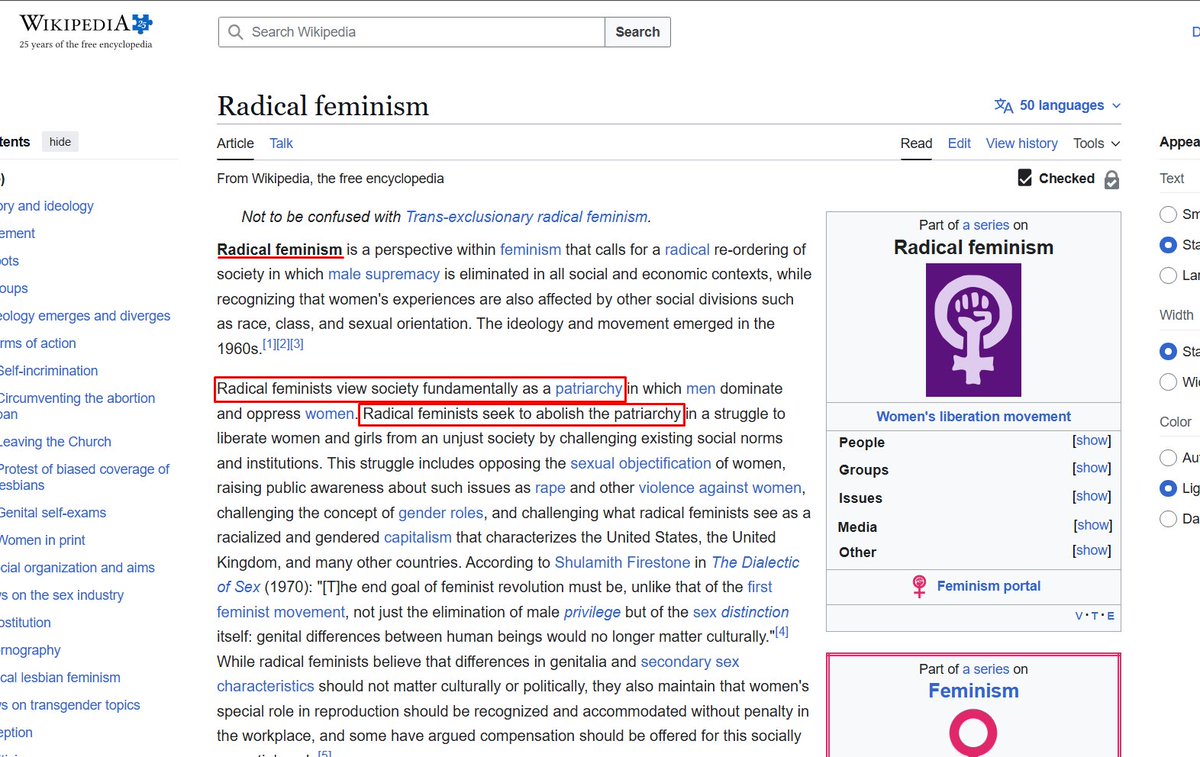Open the View history tab
Image resolution: width=1200 pixels, height=757 pixels.
pyautogui.click(x=1022, y=143)
